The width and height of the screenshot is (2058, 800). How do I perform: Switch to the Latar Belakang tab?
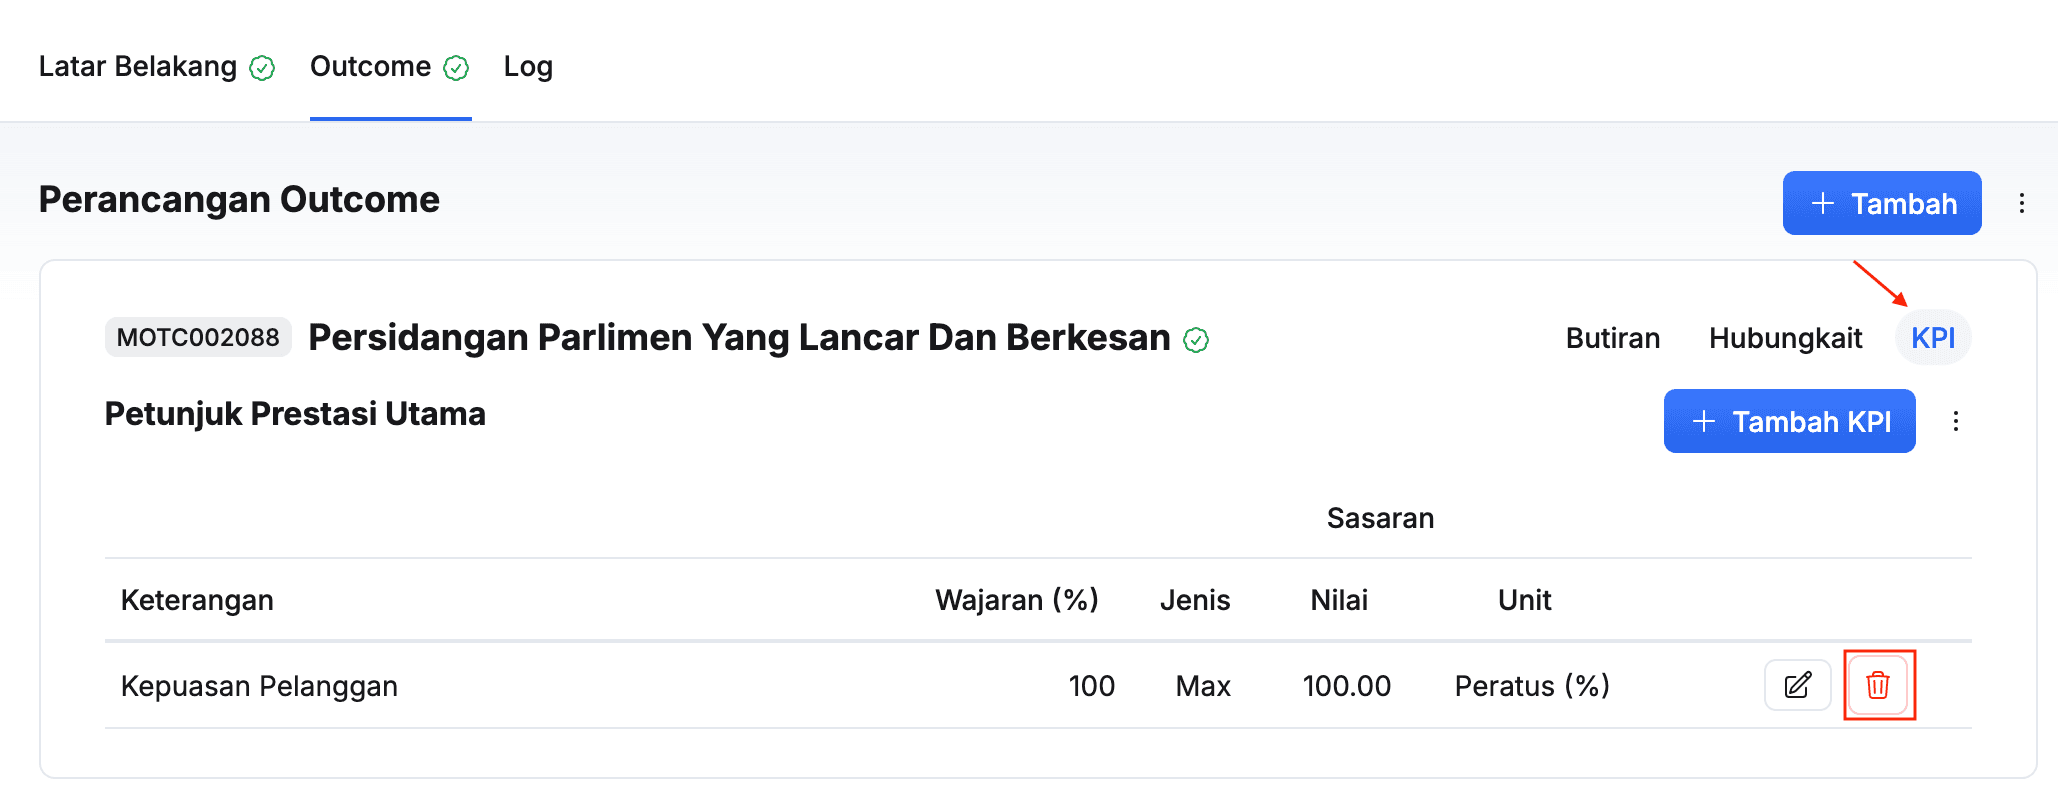click(x=138, y=66)
